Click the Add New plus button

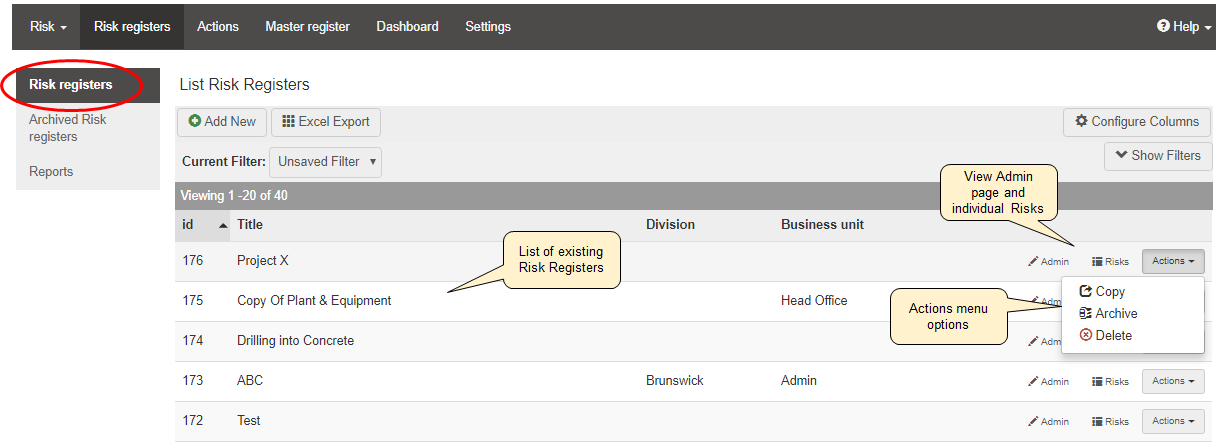click(x=222, y=122)
